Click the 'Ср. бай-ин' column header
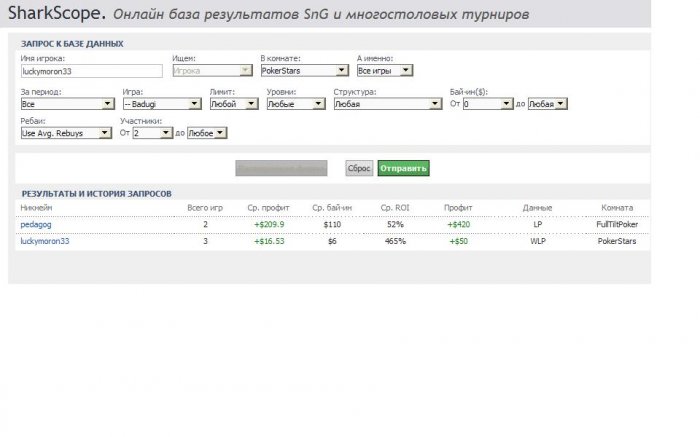 (332, 208)
